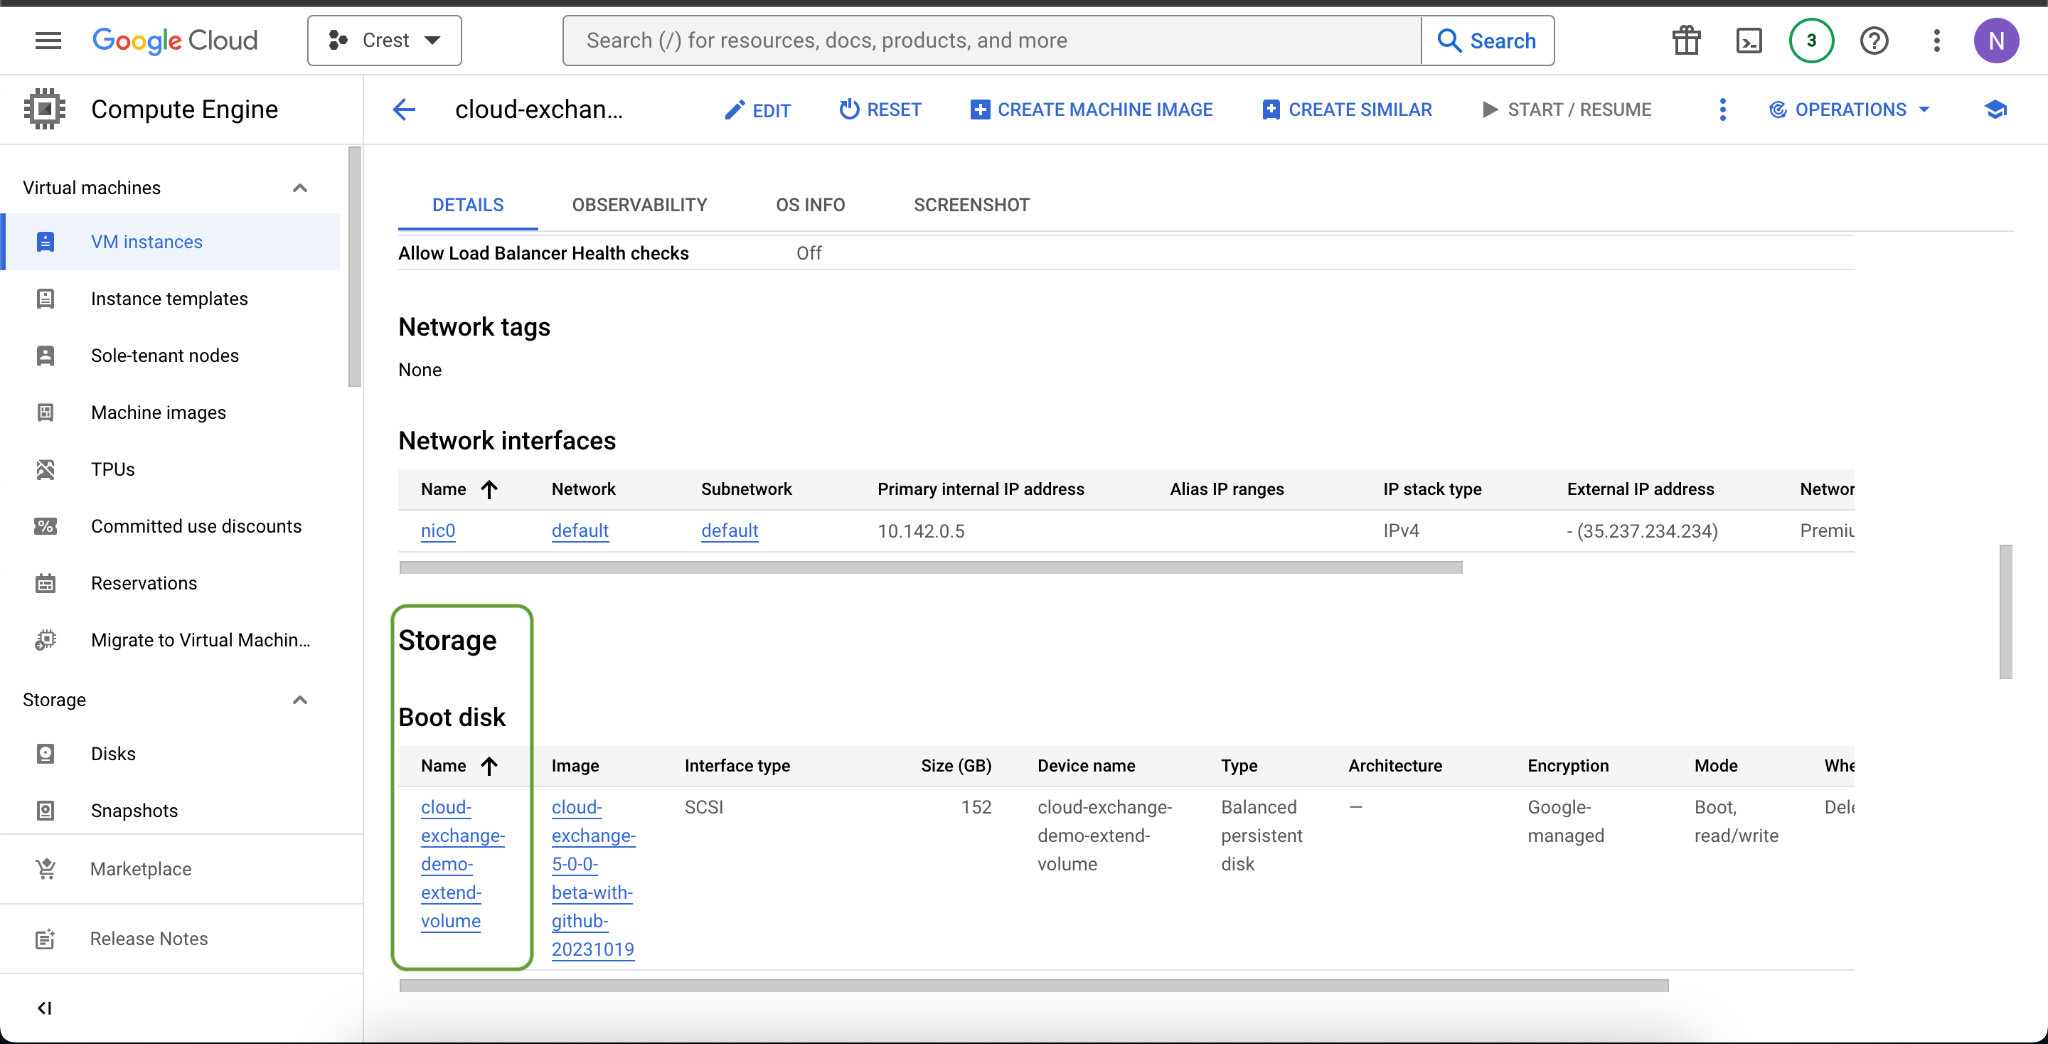Click EDIT instance button
This screenshot has height=1044, width=2048.
pyautogui.click(x=758, y=110)
